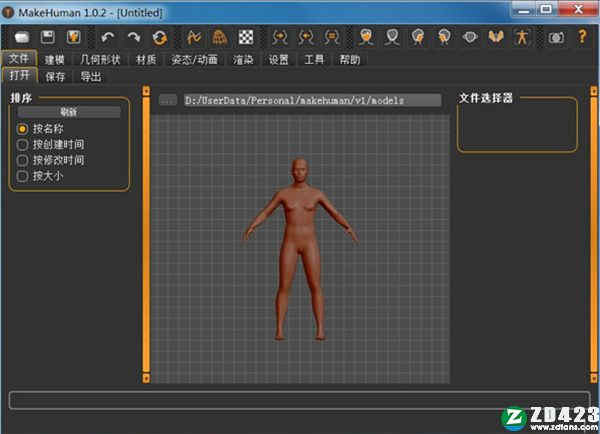Select sort by name (按名称) radio button
The height and width of the screenshot is (434, 600).
[x=22, y=129]
